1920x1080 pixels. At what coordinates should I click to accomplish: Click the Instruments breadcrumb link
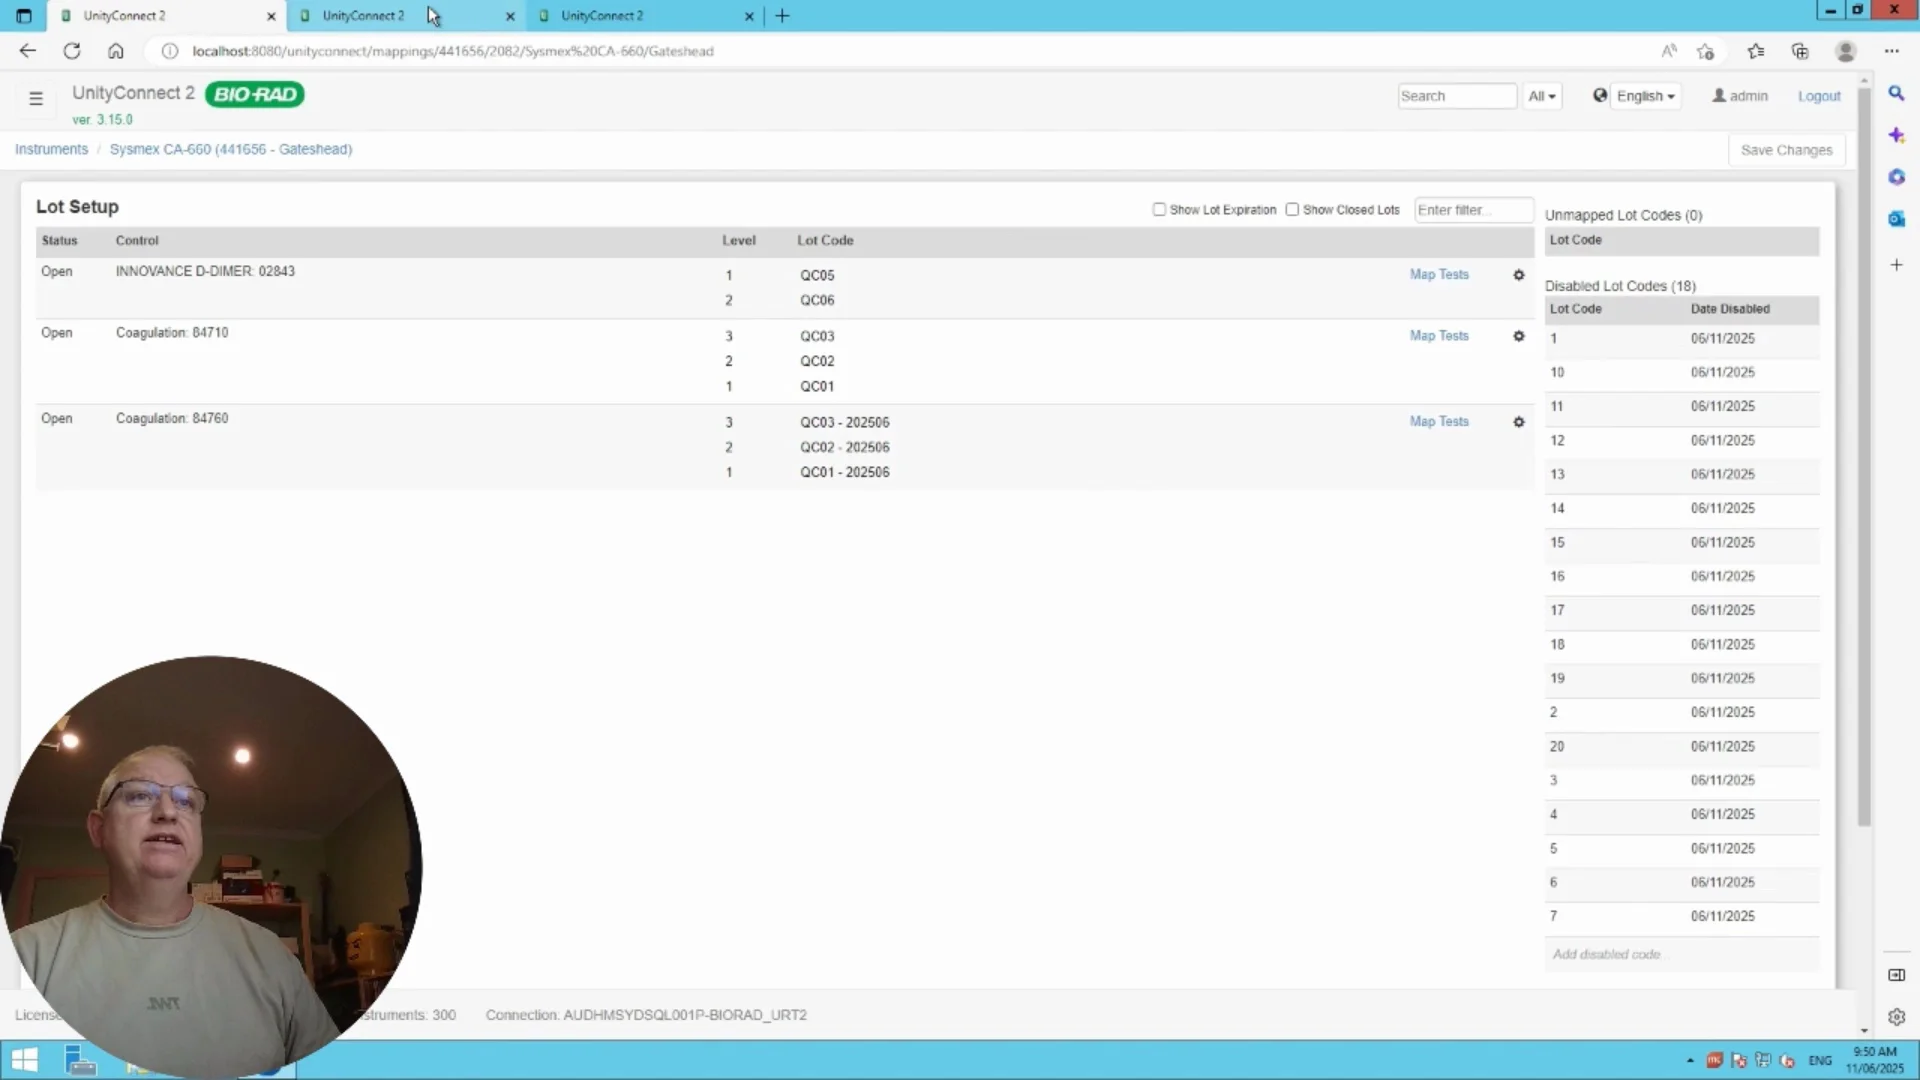(x=51, y=149)
